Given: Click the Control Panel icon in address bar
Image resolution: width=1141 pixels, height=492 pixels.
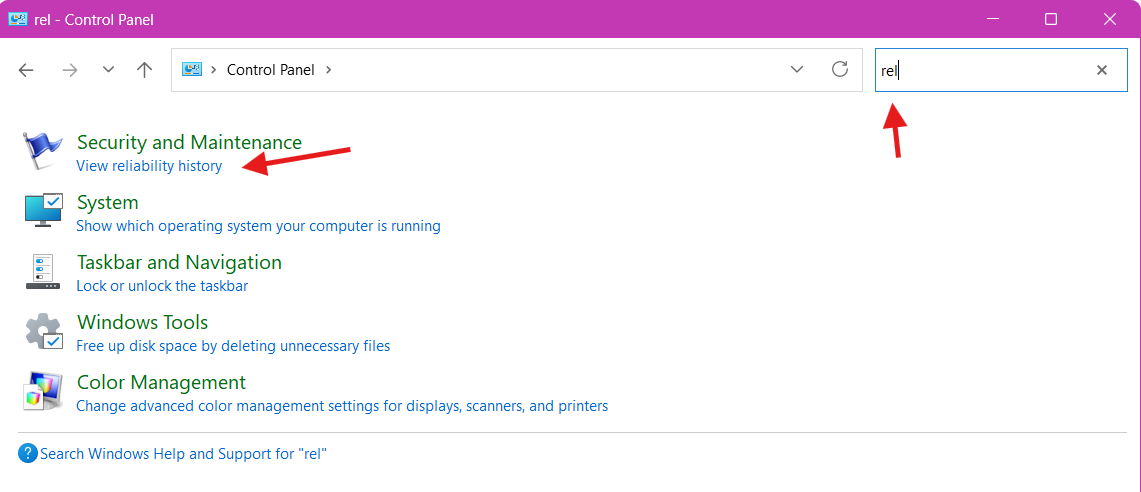Looking at the screenshot, I should coord(191,69).
